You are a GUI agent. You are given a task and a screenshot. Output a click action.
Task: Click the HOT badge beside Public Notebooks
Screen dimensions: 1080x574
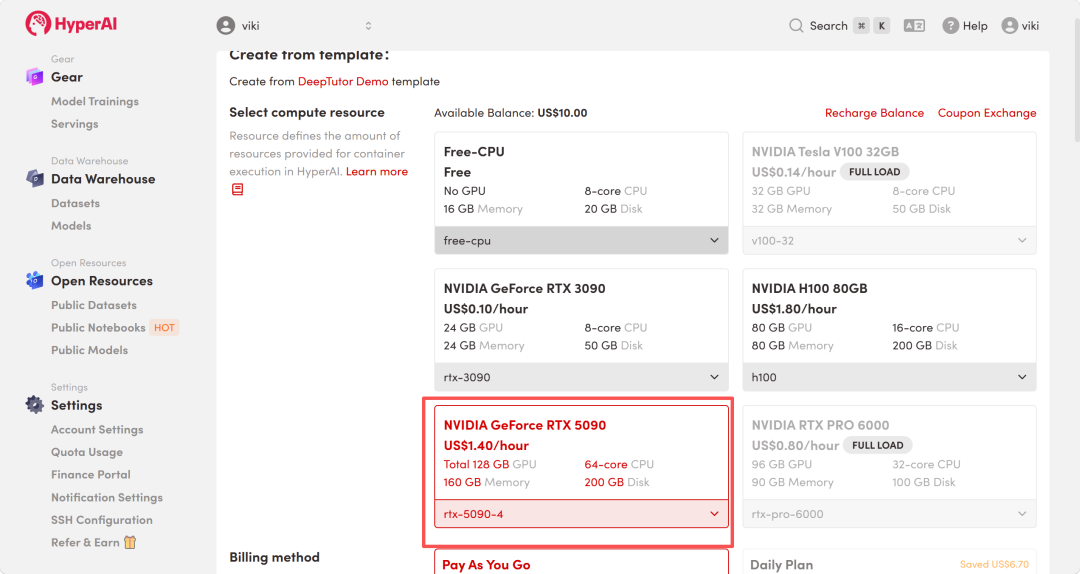click(x=164, y=328)
